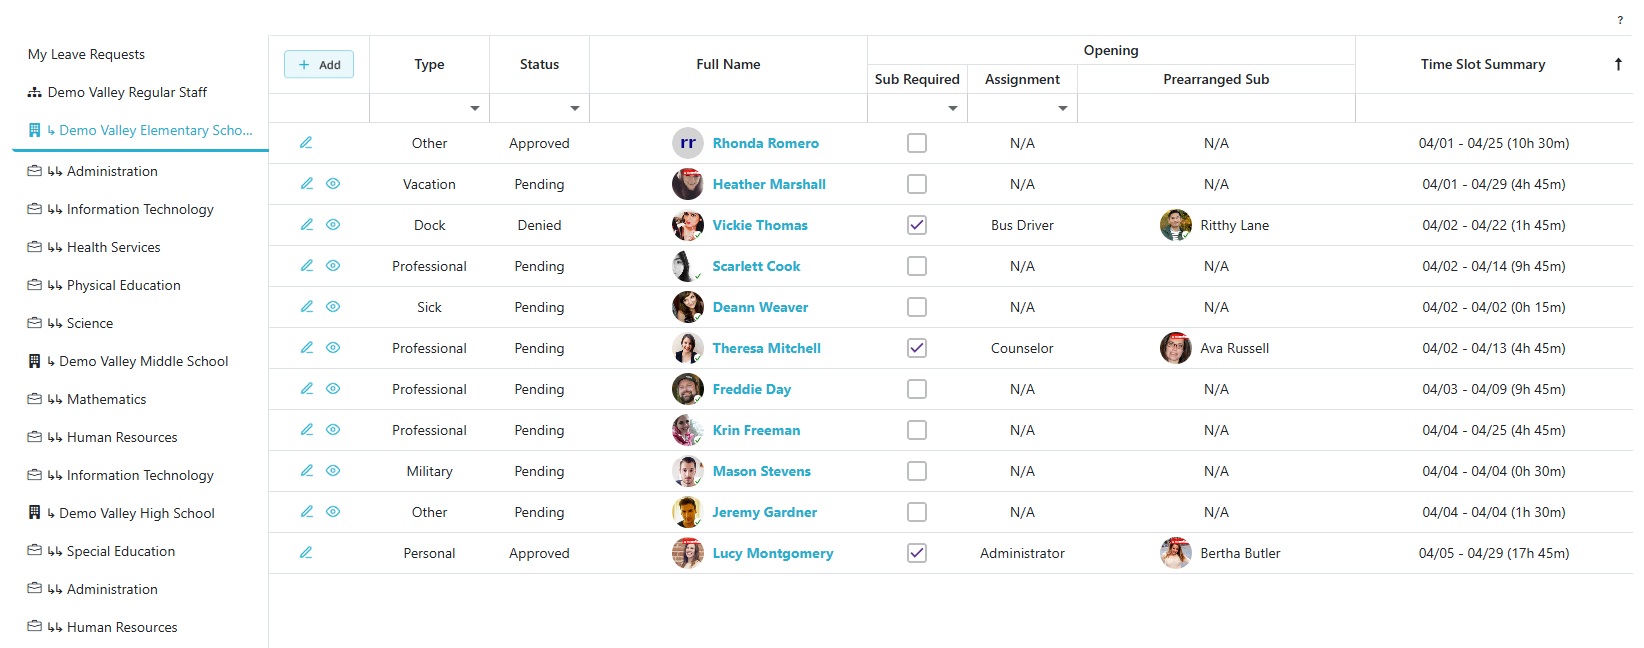The image size is (1644, 648).
Task: Edit Vickie Thomas's leave request with pencil icon
Action: coord(307,225)
